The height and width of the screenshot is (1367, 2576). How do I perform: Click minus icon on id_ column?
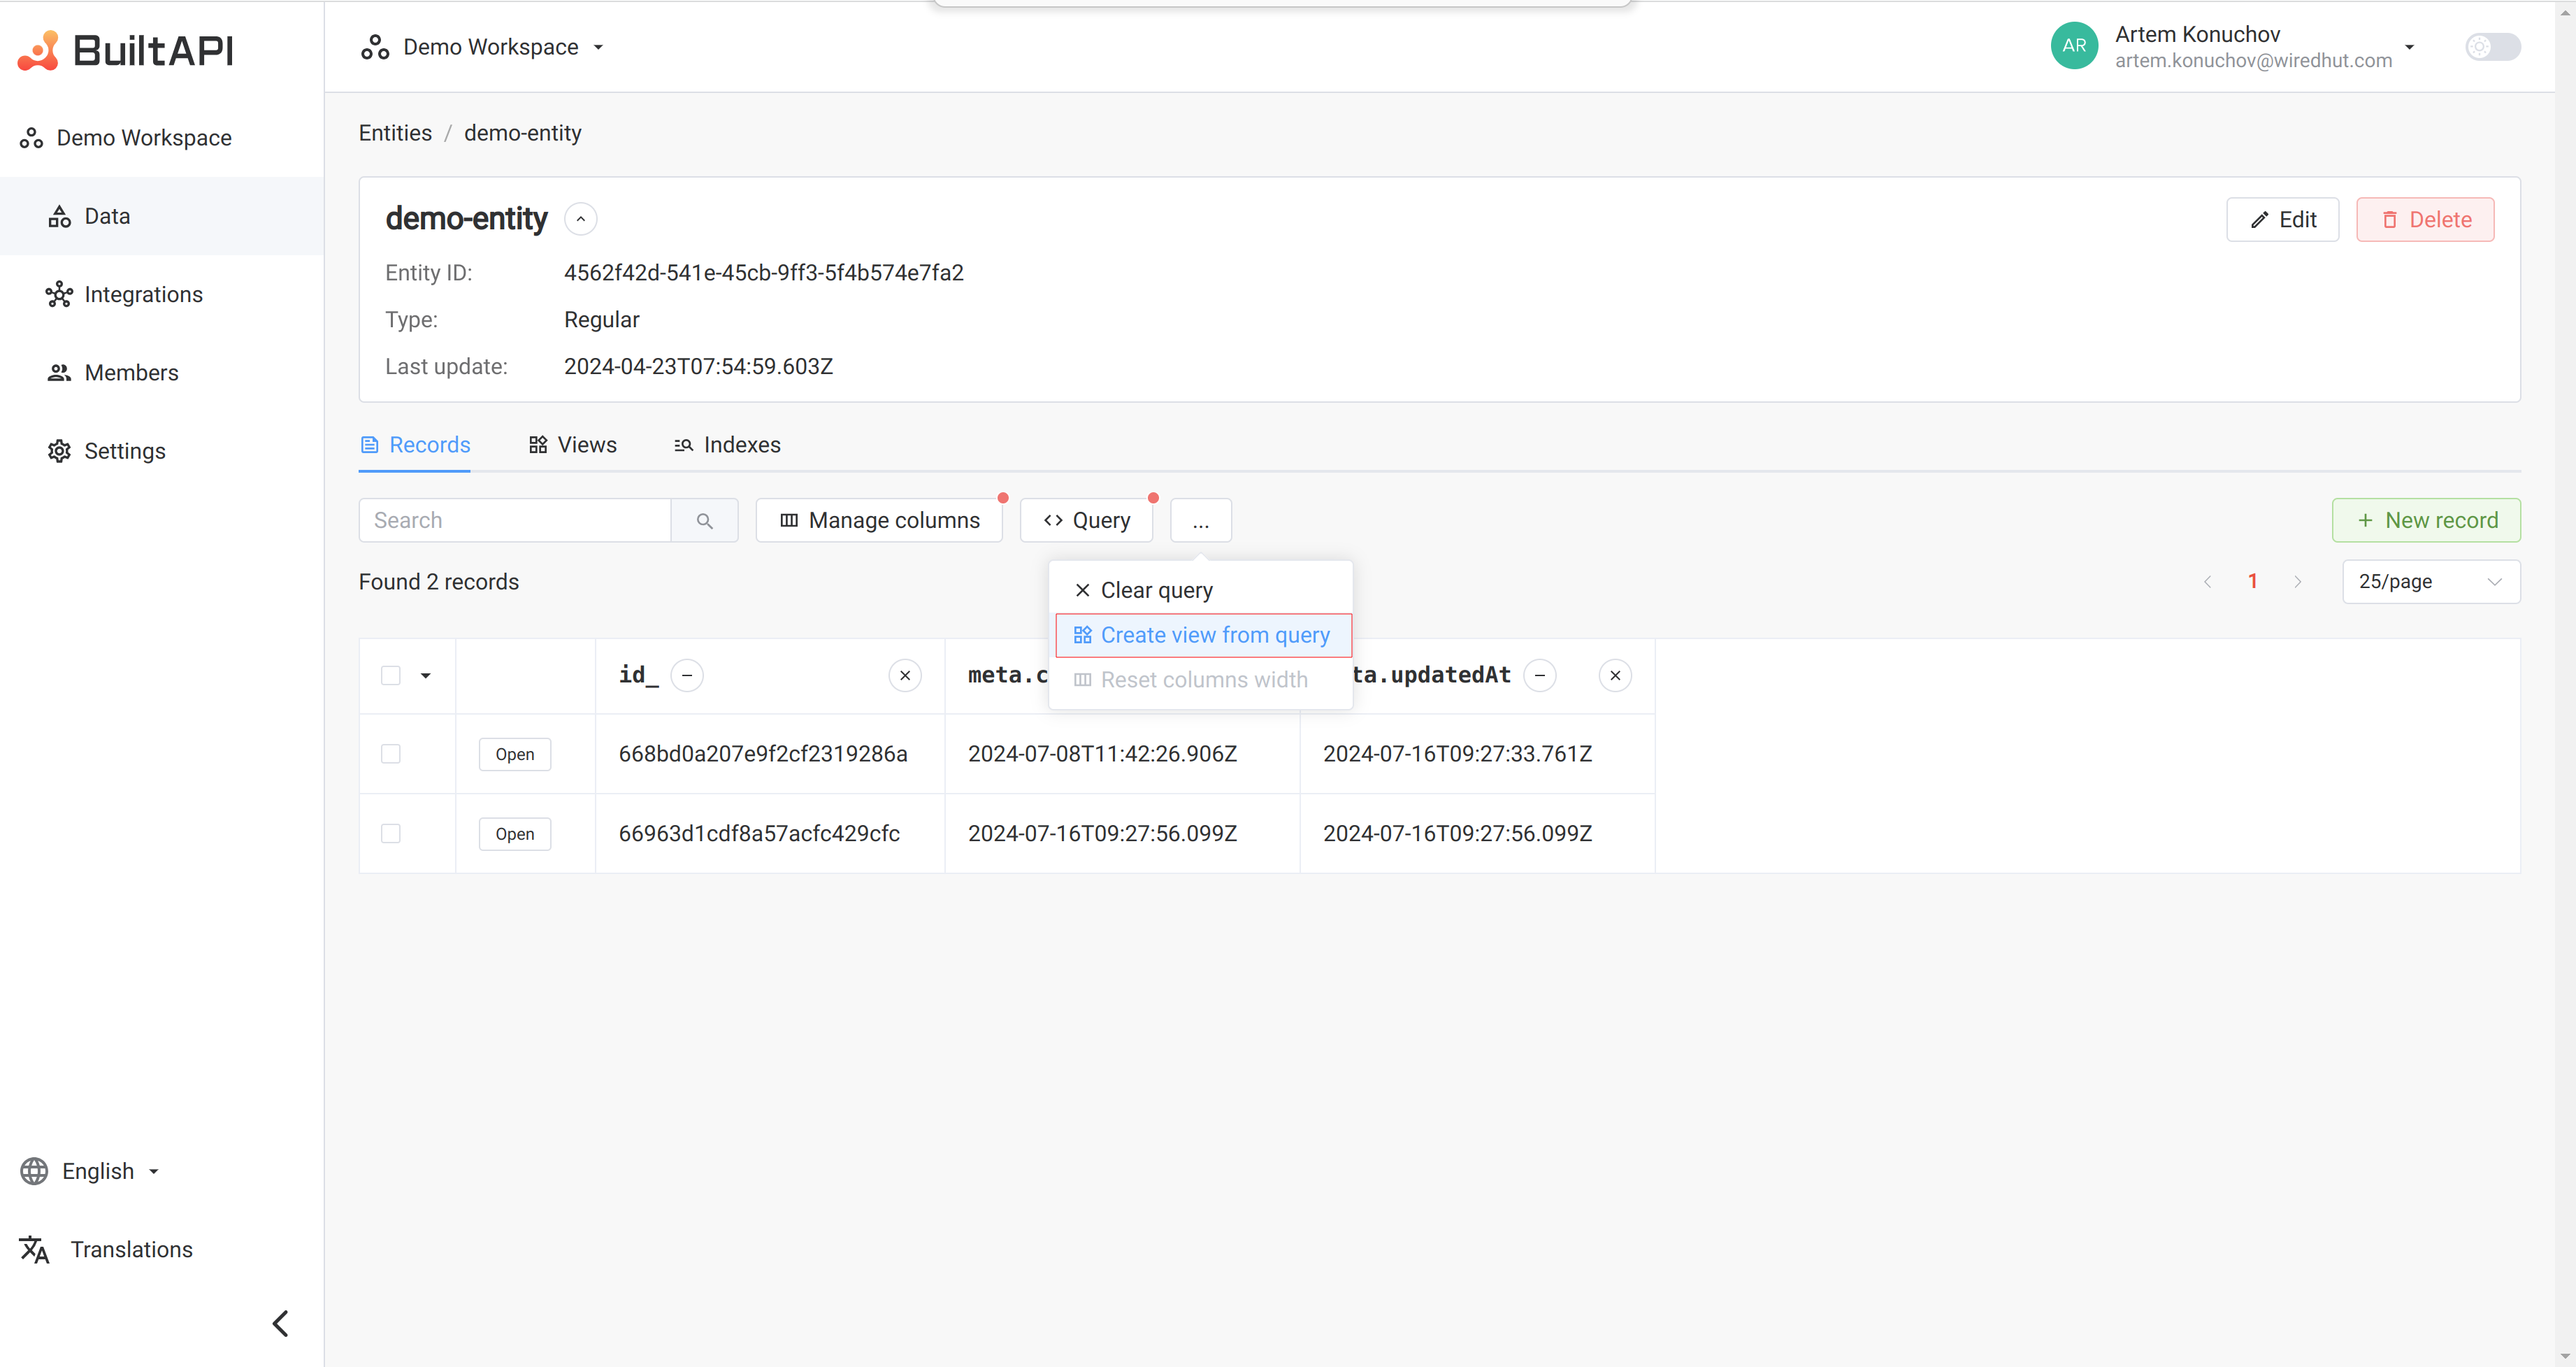[x=687, y=676]
